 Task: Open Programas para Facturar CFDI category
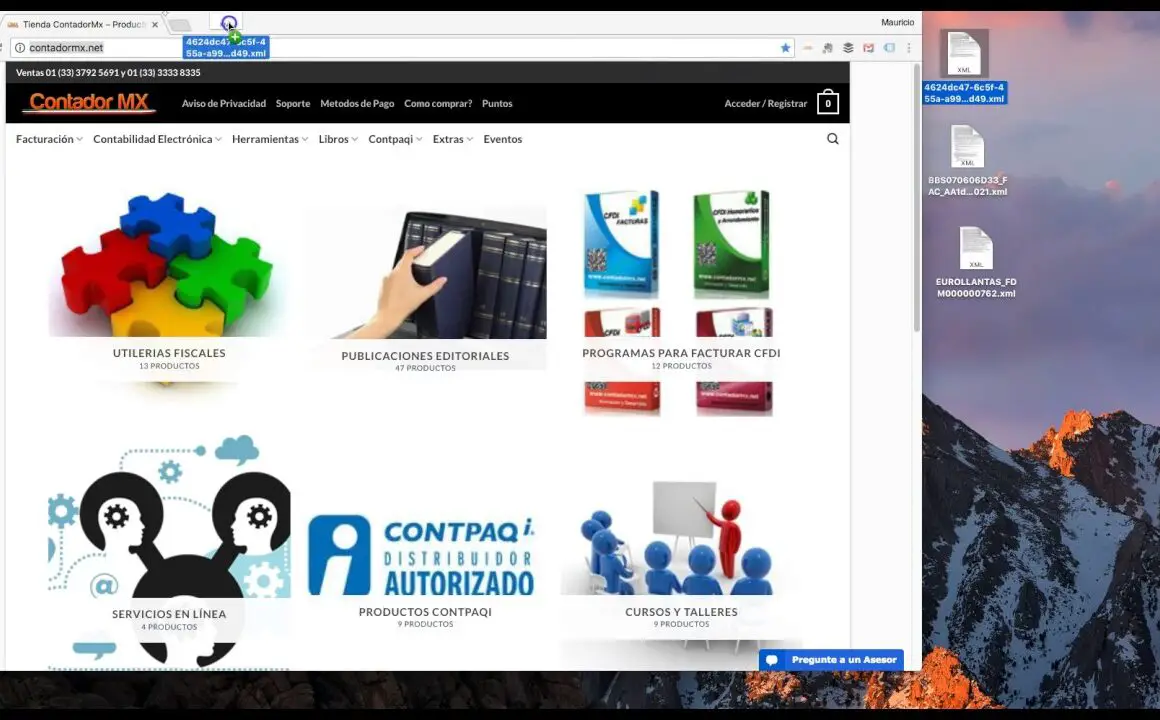point(681,302)
